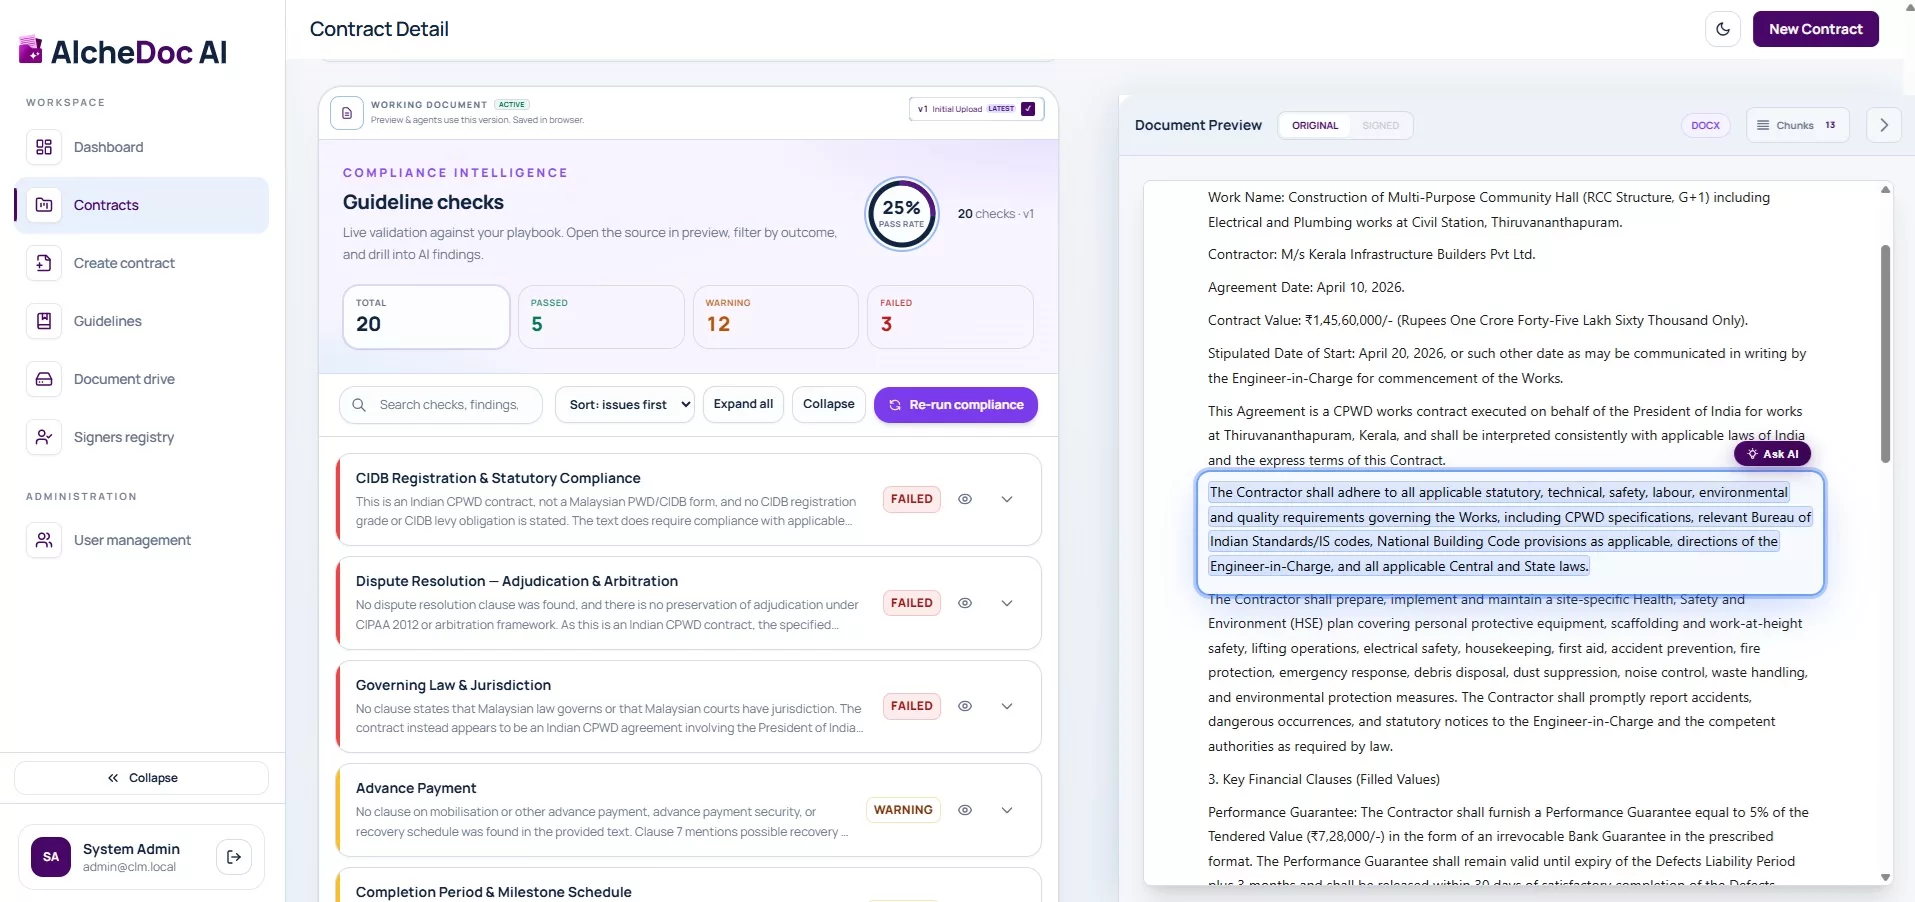This screenshot has height=902, width=1915.
Task: Expand the CIDB Registration check chevron
Action: tap(1007, 499)
